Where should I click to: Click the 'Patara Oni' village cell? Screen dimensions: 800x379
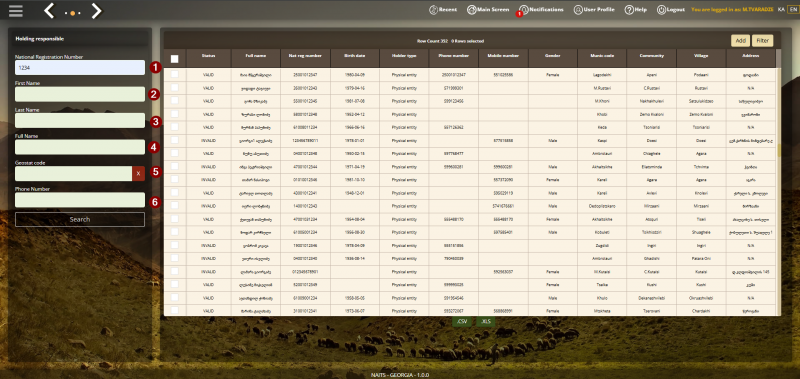(x=702, y=258)
